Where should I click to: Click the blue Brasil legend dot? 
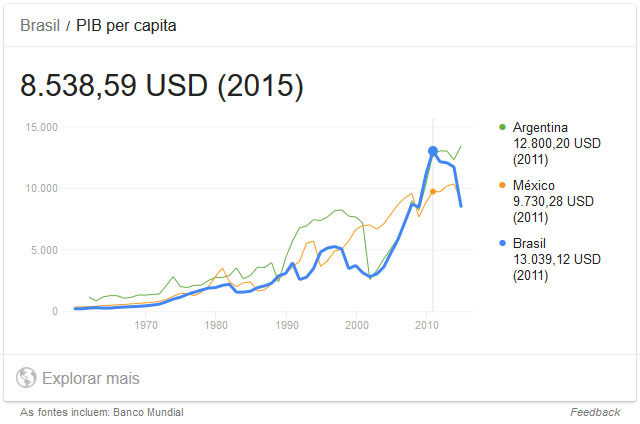tap(501, 244)
